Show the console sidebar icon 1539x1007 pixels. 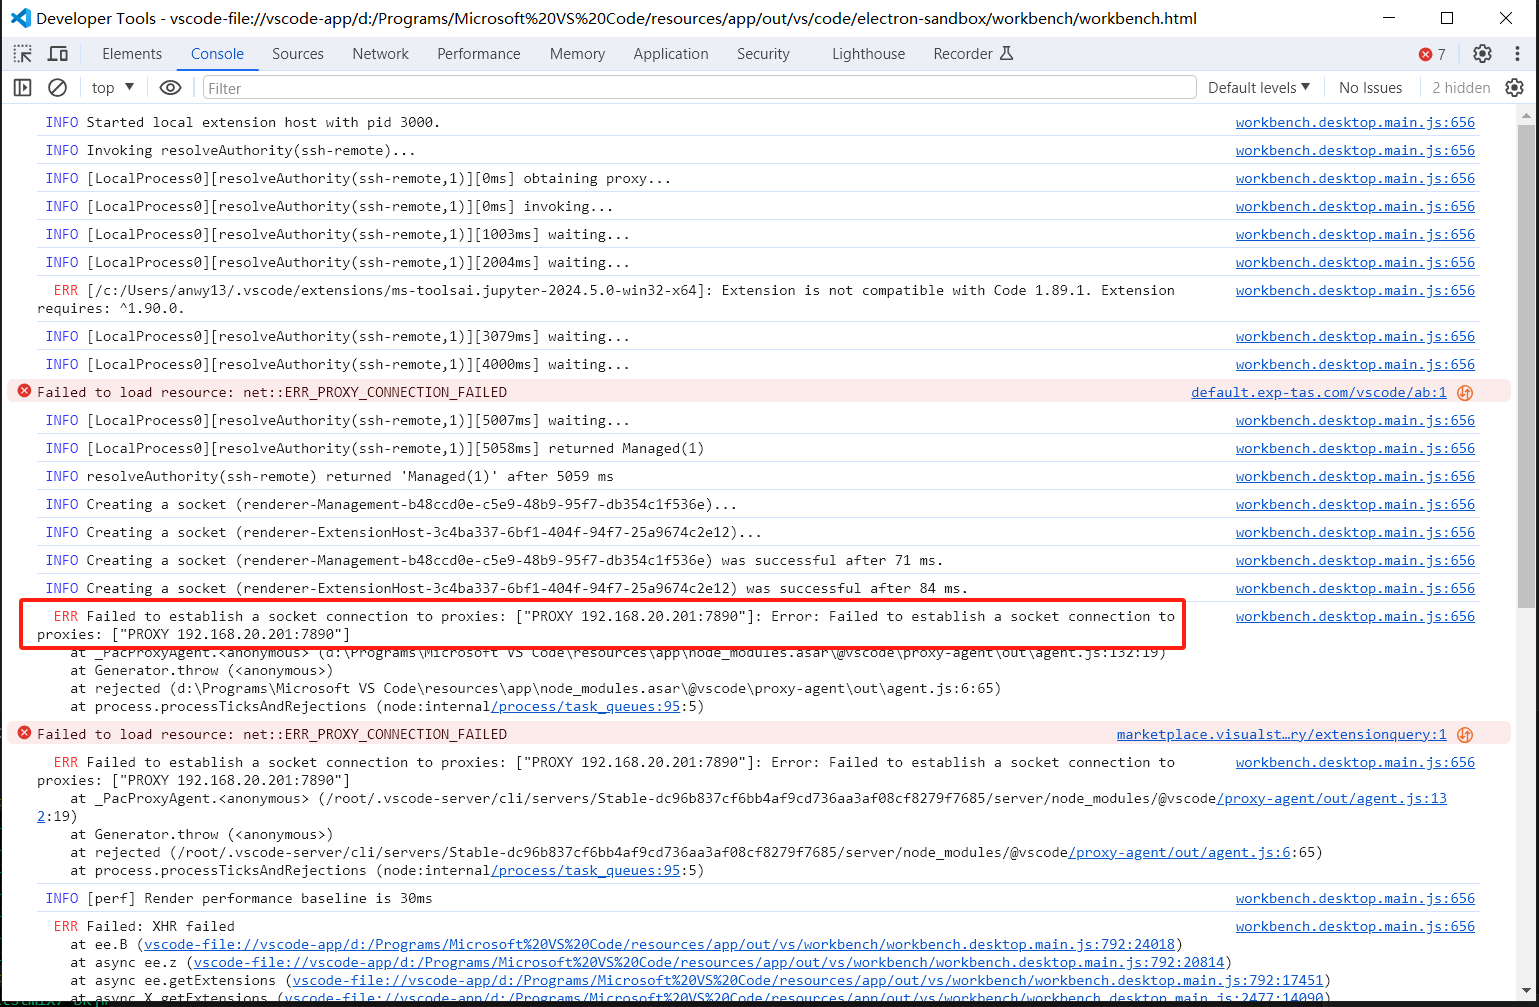[22, 88]
